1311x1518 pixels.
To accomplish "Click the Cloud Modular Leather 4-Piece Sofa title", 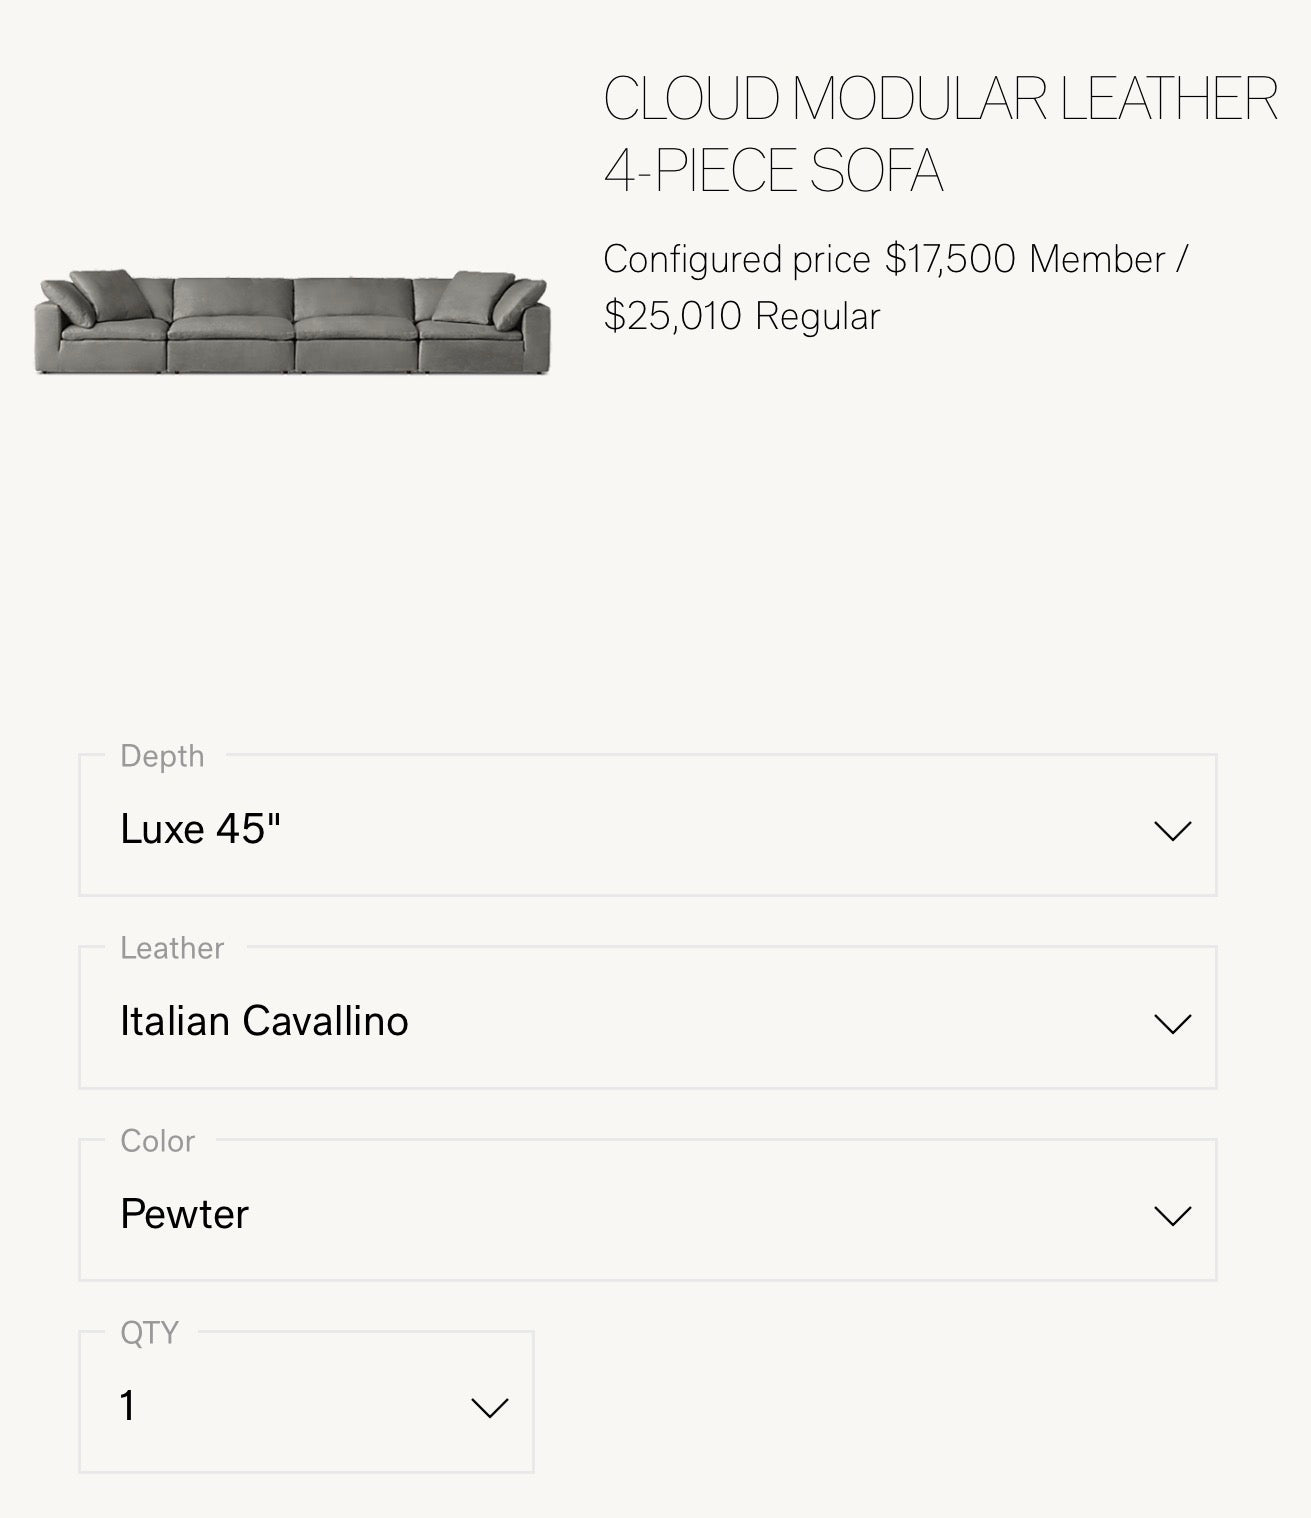I will pos(938,130).
